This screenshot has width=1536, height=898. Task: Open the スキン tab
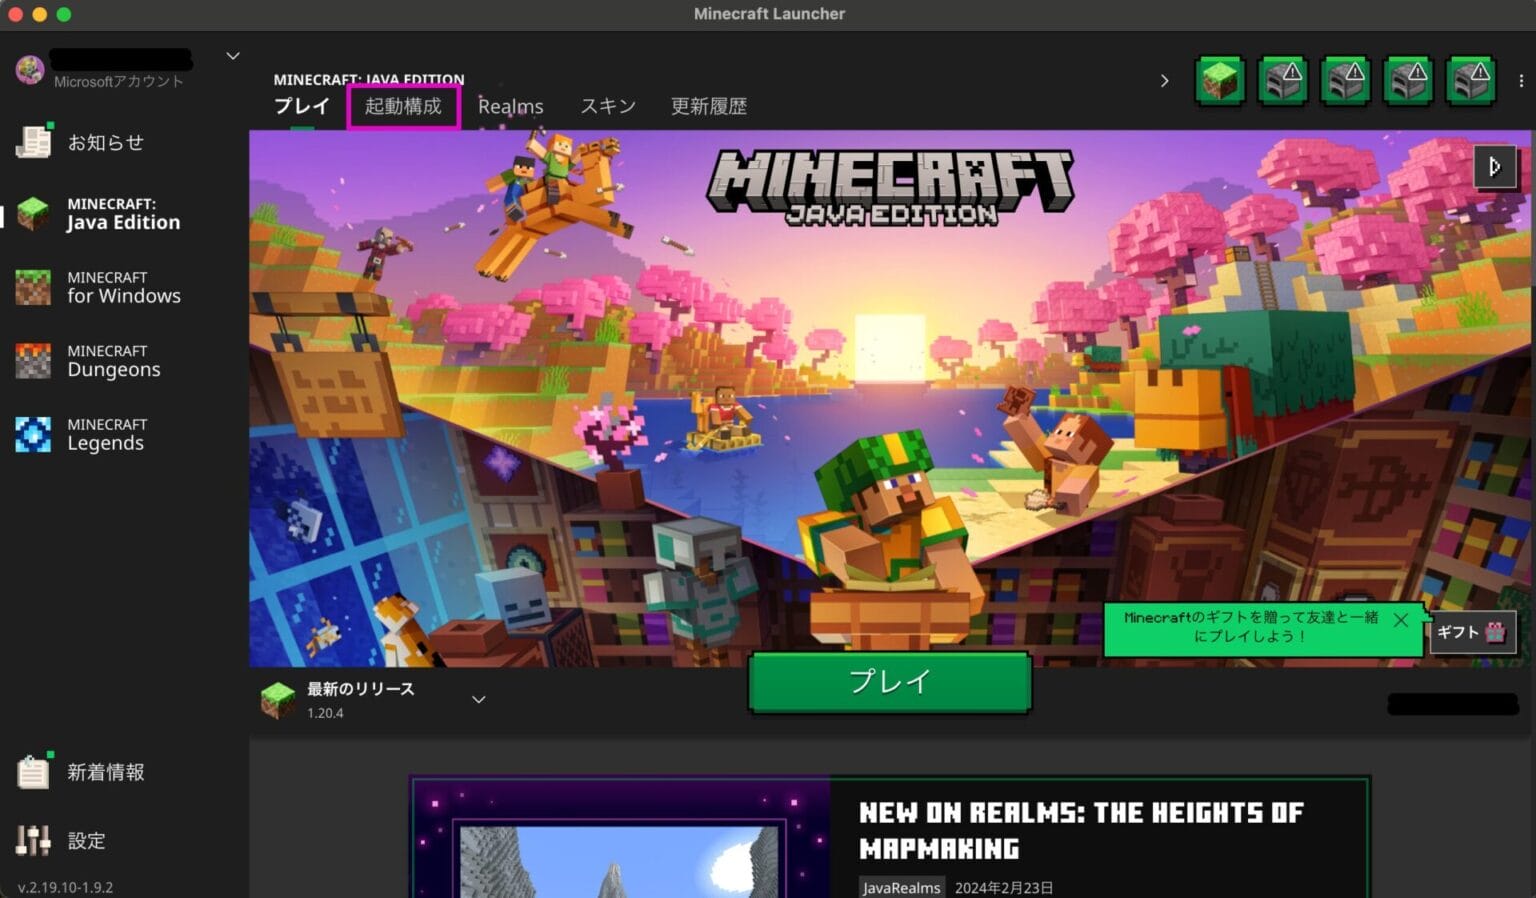[x=607, y=106]
